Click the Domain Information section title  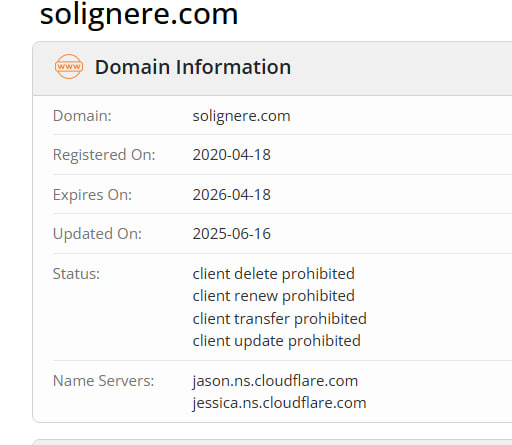click(193, 67)
